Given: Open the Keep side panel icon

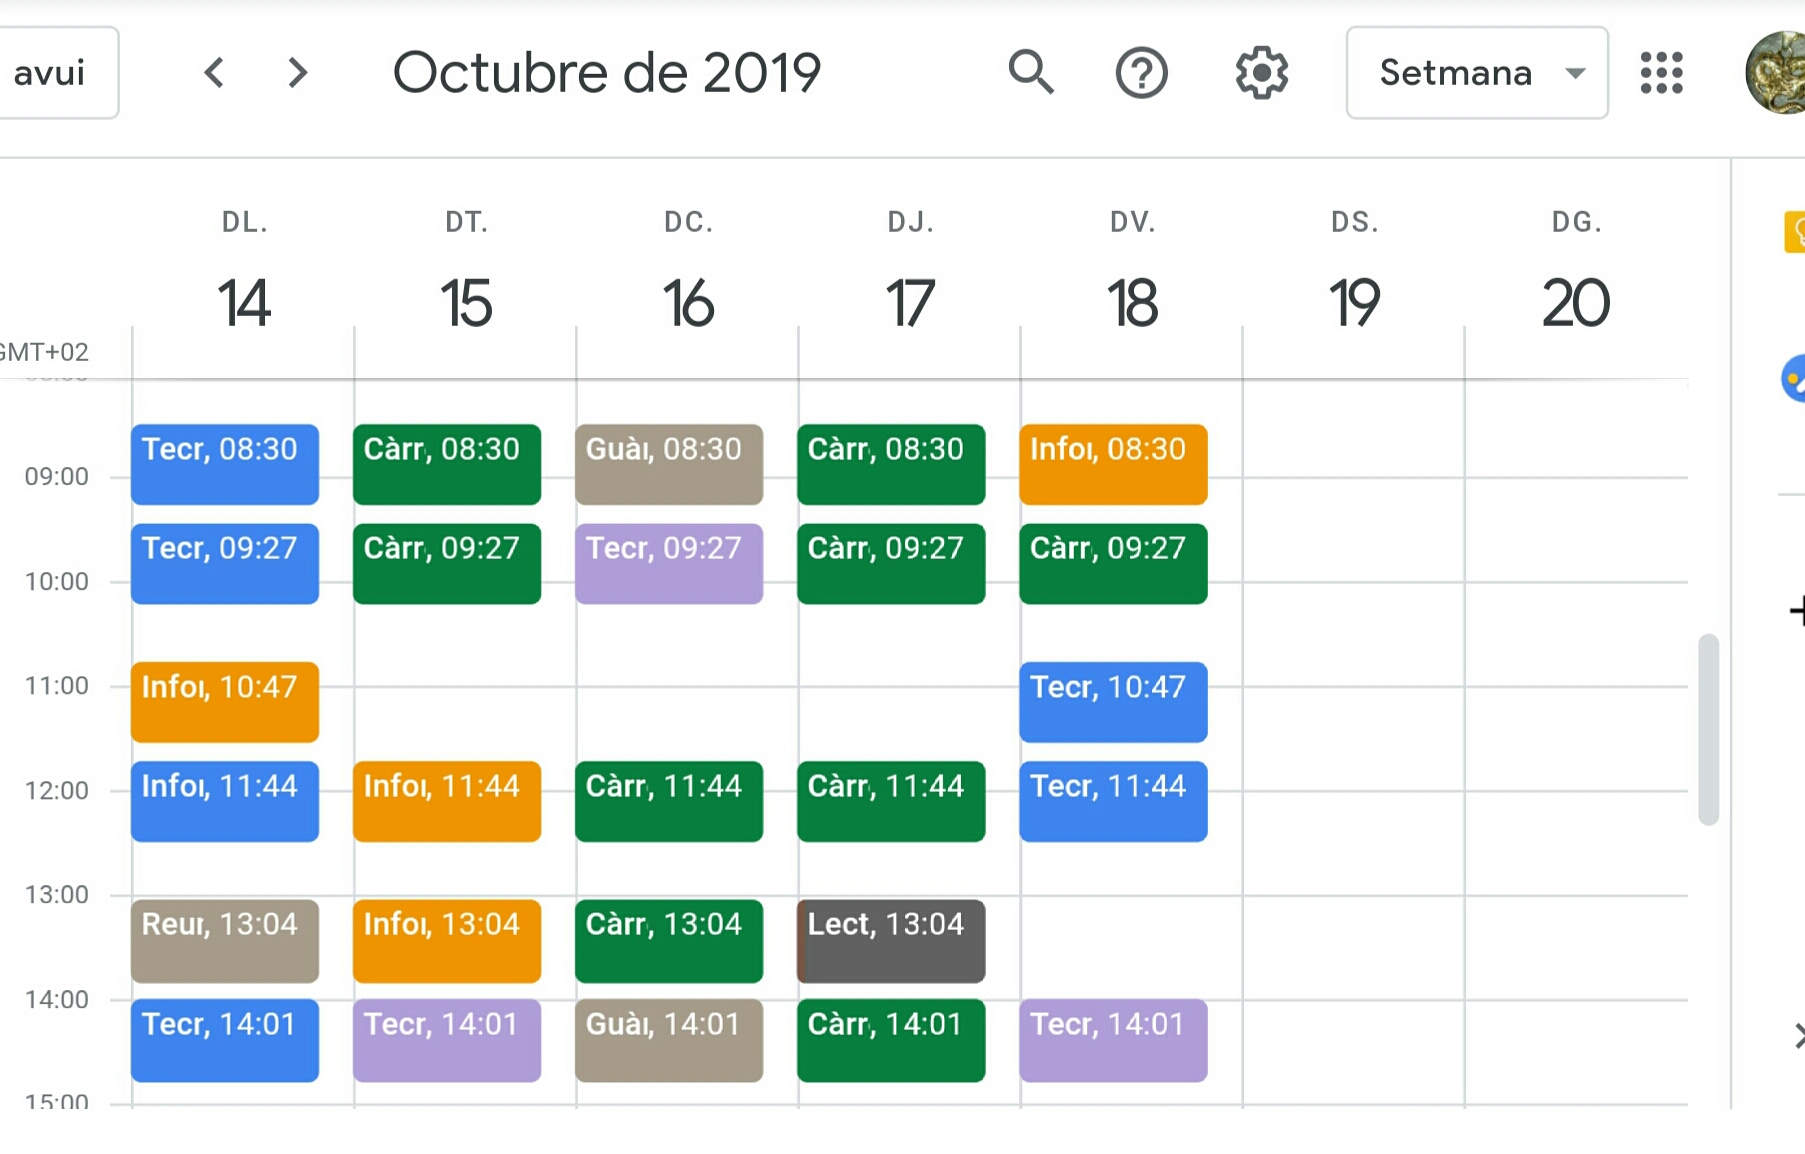Looking at the screenshot, I should click(x=1794, y=232).
